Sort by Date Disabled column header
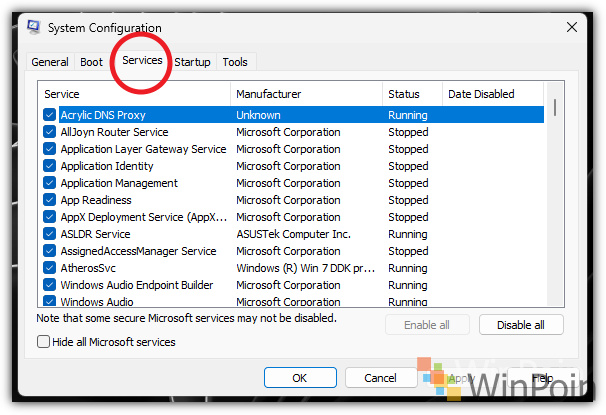 (493, 94)
